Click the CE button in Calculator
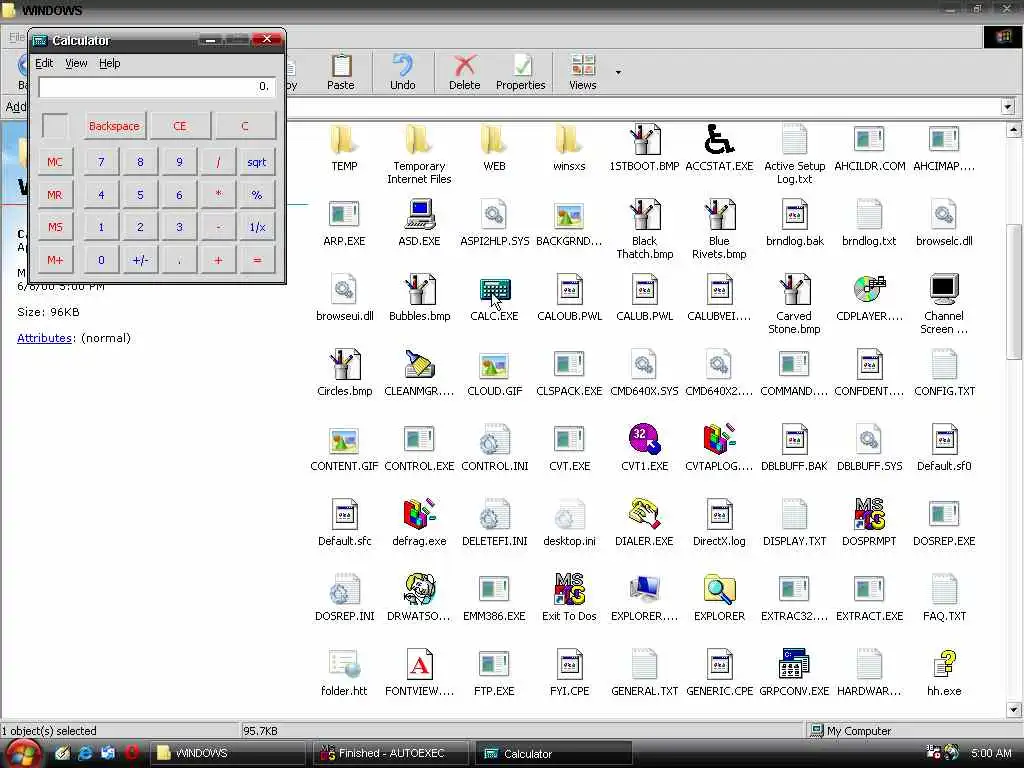The width and height of the screenshot is (1024, 768). [x=180, y=126]
